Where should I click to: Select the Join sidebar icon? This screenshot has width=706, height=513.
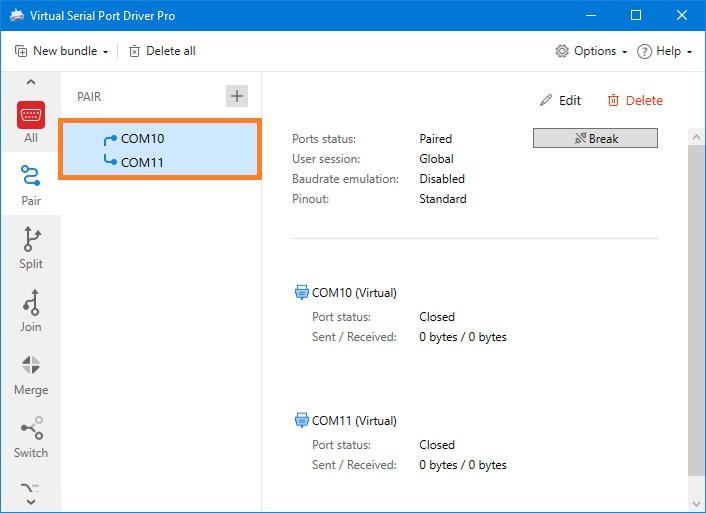coord(31,311)
